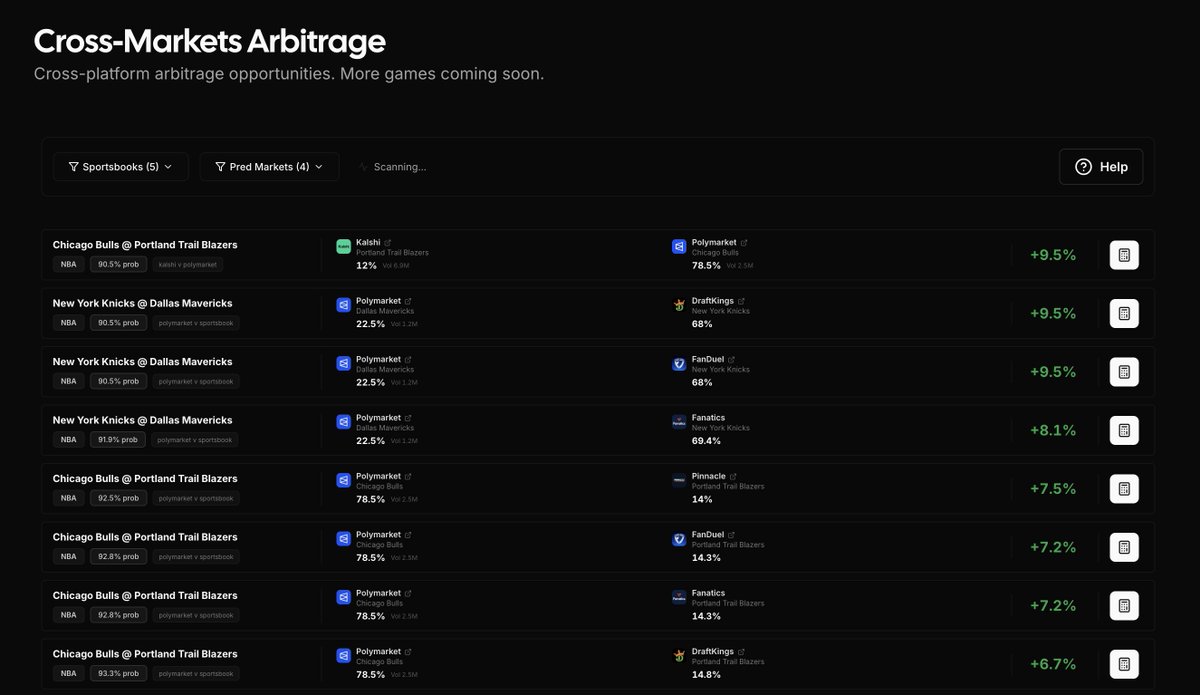Open calculator for Knicks-Mavericks DraftKings row

coord(1124,313)
